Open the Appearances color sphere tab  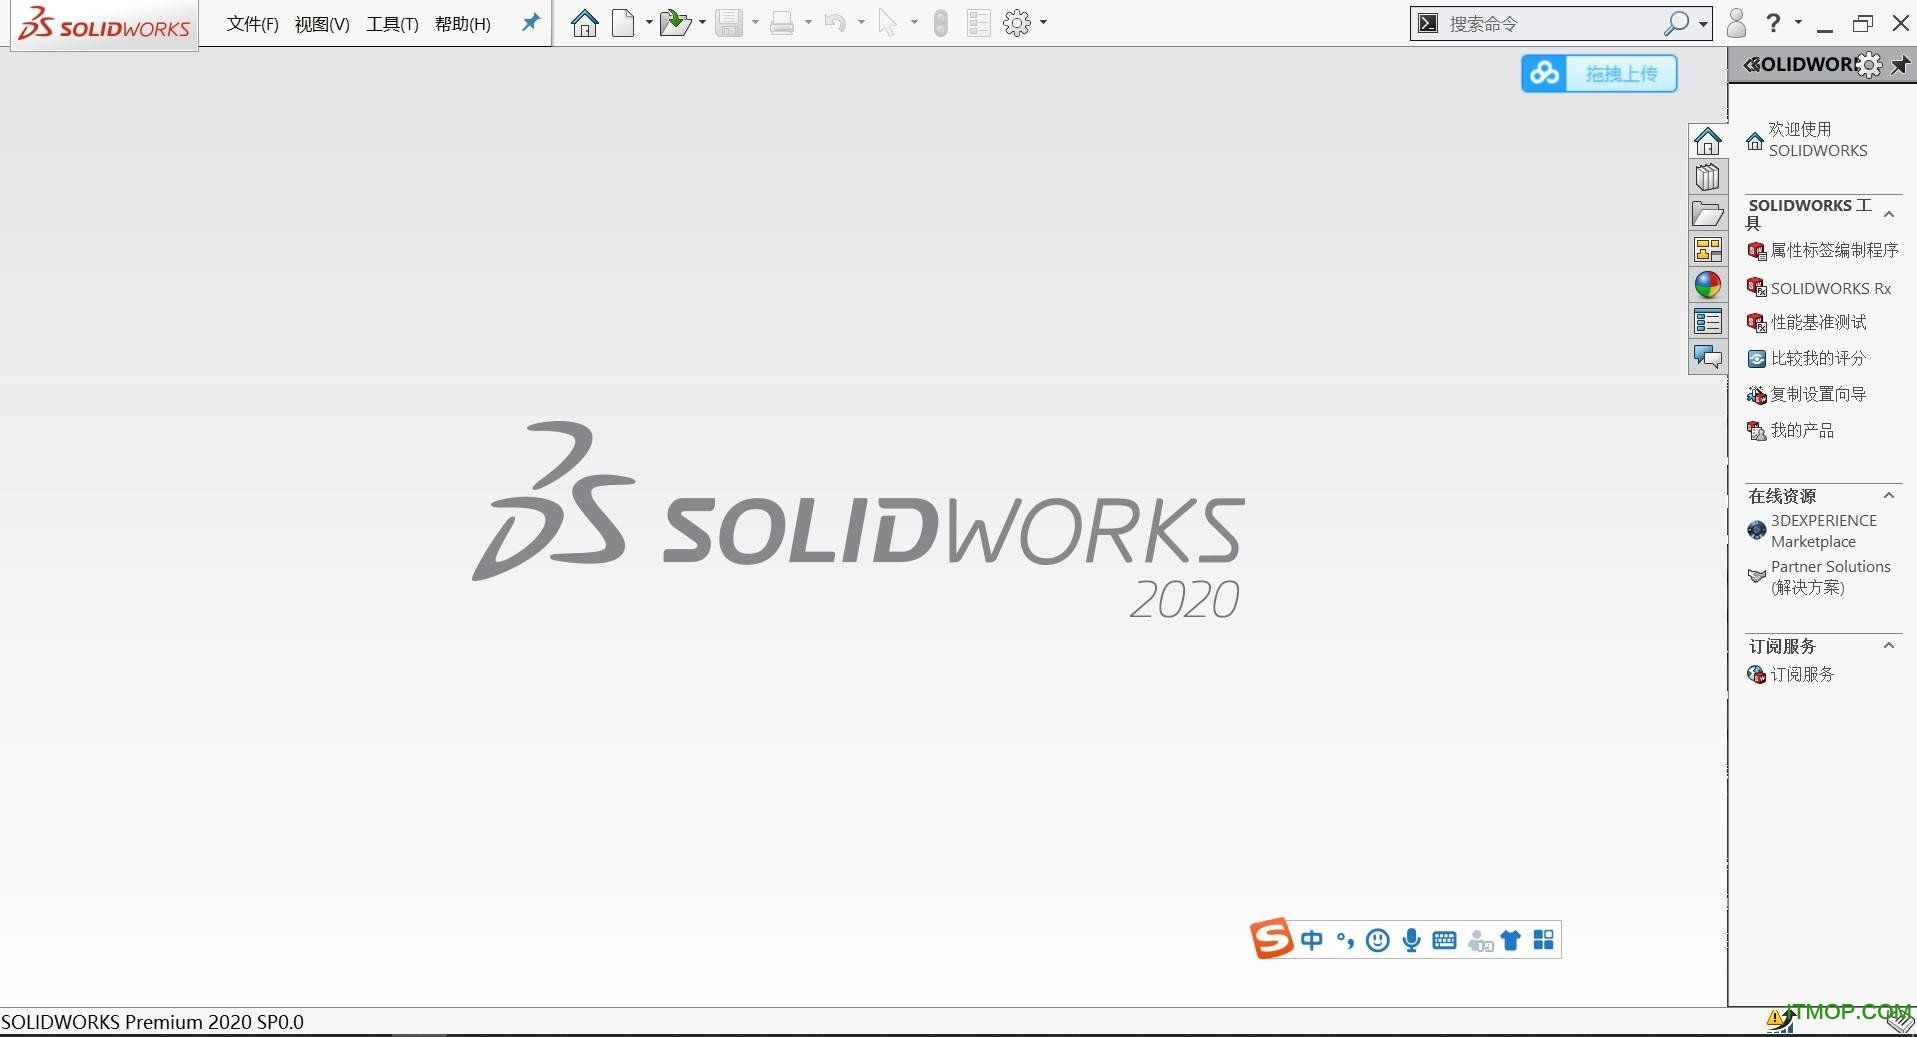[x=1708, y=285]
